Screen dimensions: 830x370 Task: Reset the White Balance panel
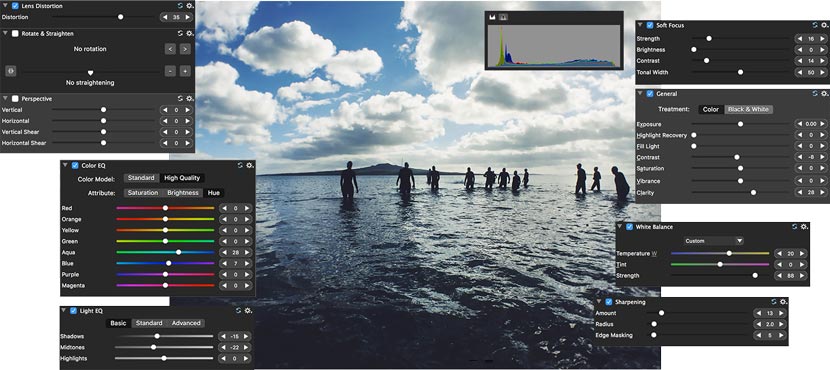[795, 227]
